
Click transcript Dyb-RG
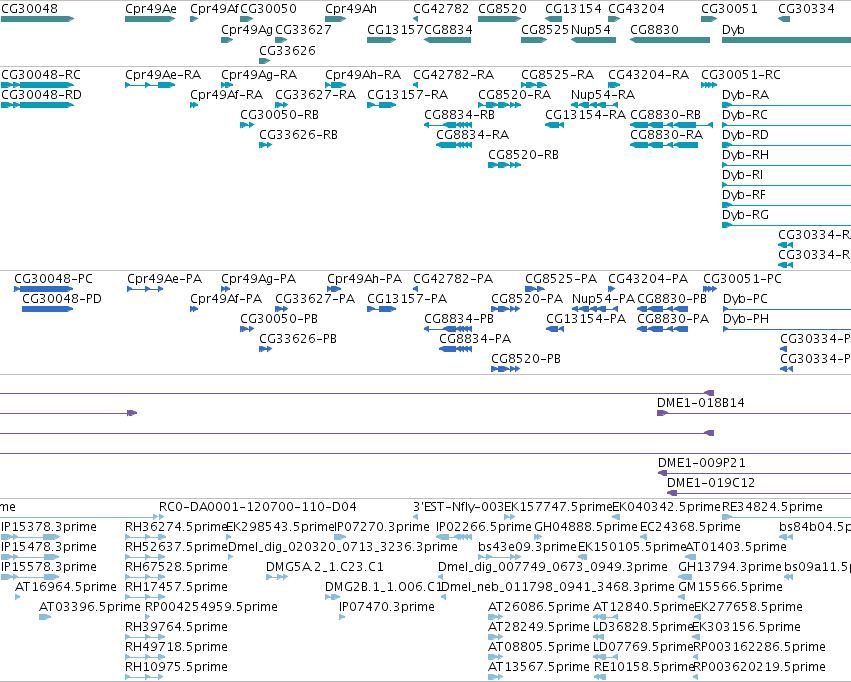pos(745,215)
